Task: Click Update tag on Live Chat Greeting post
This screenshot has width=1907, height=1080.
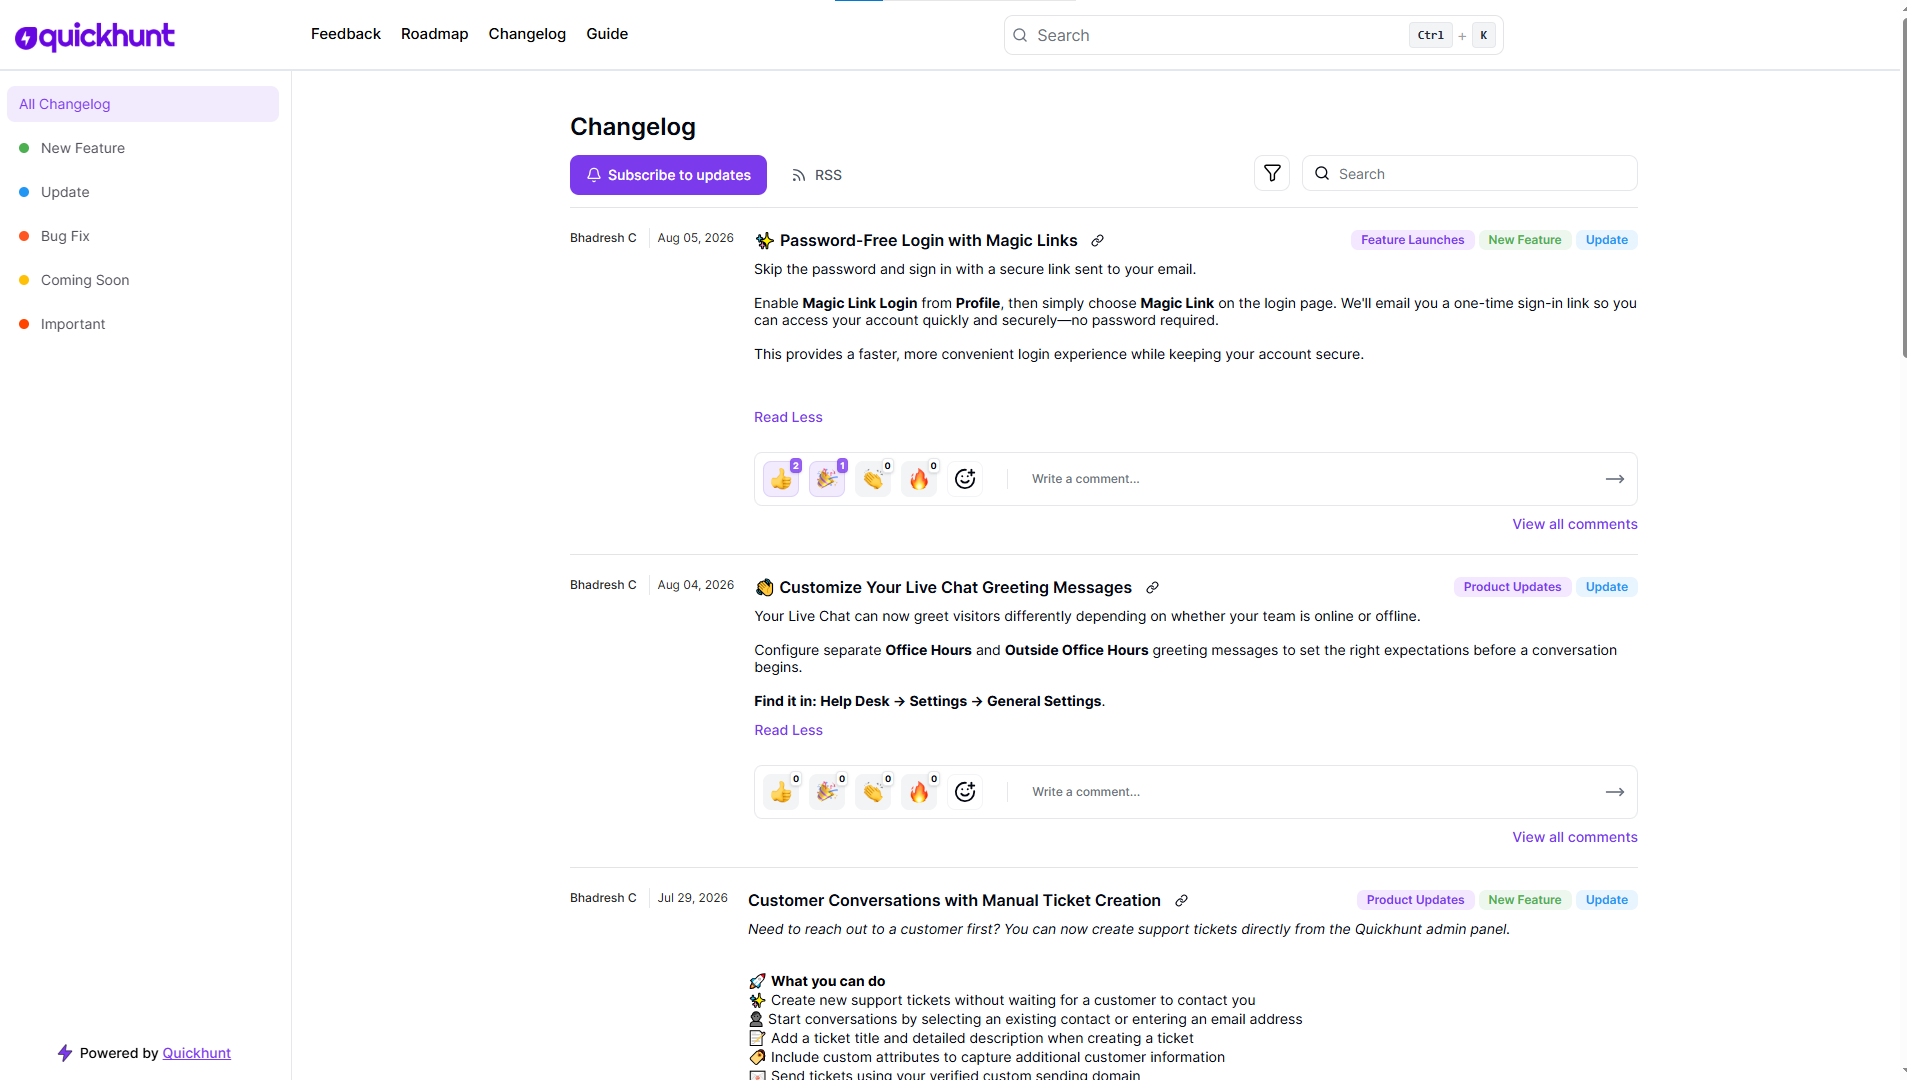Action: pos(1606,587)
